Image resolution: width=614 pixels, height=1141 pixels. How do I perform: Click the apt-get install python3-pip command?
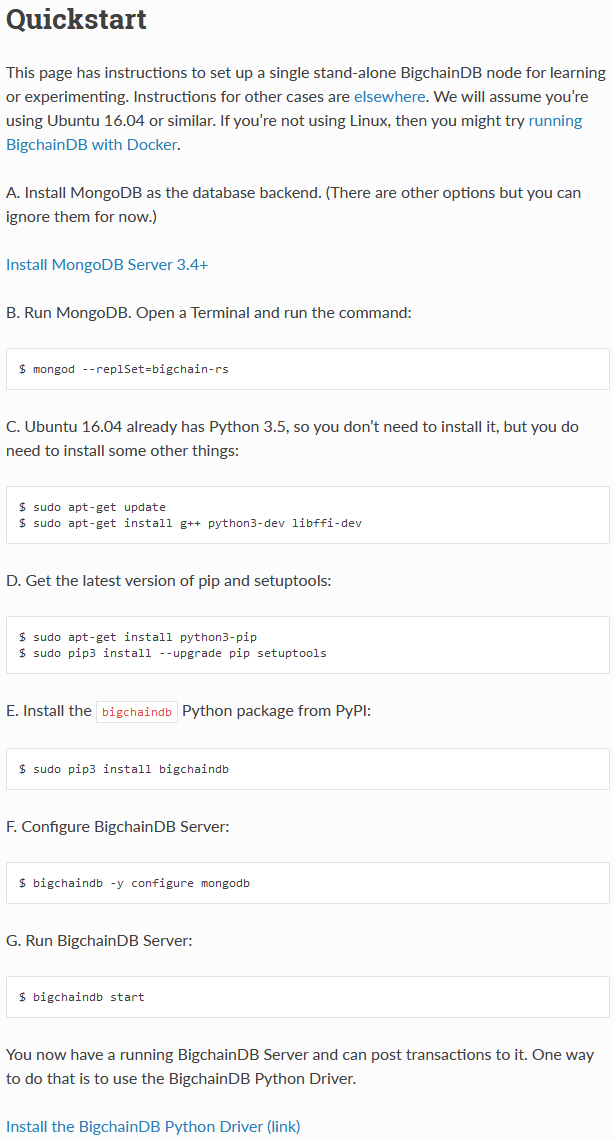click(x=138, y=637)
